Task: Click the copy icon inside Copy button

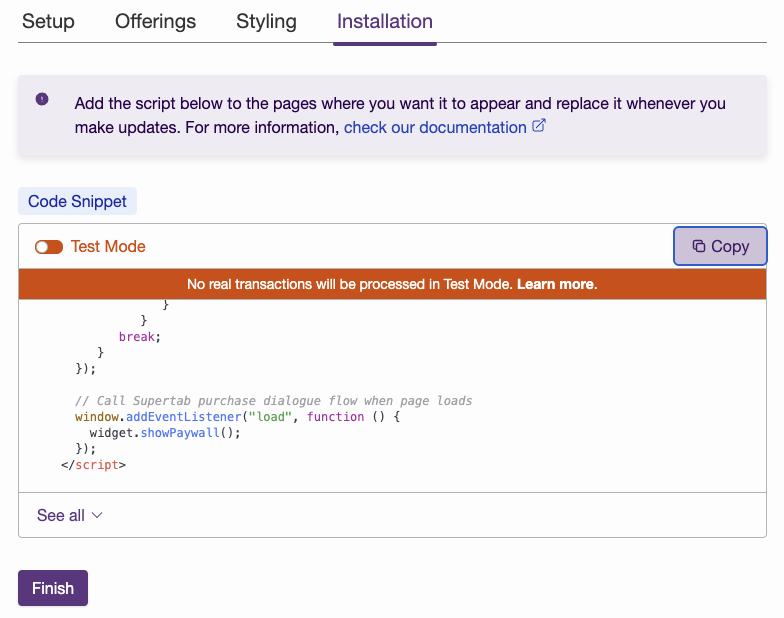Action: 698,246
